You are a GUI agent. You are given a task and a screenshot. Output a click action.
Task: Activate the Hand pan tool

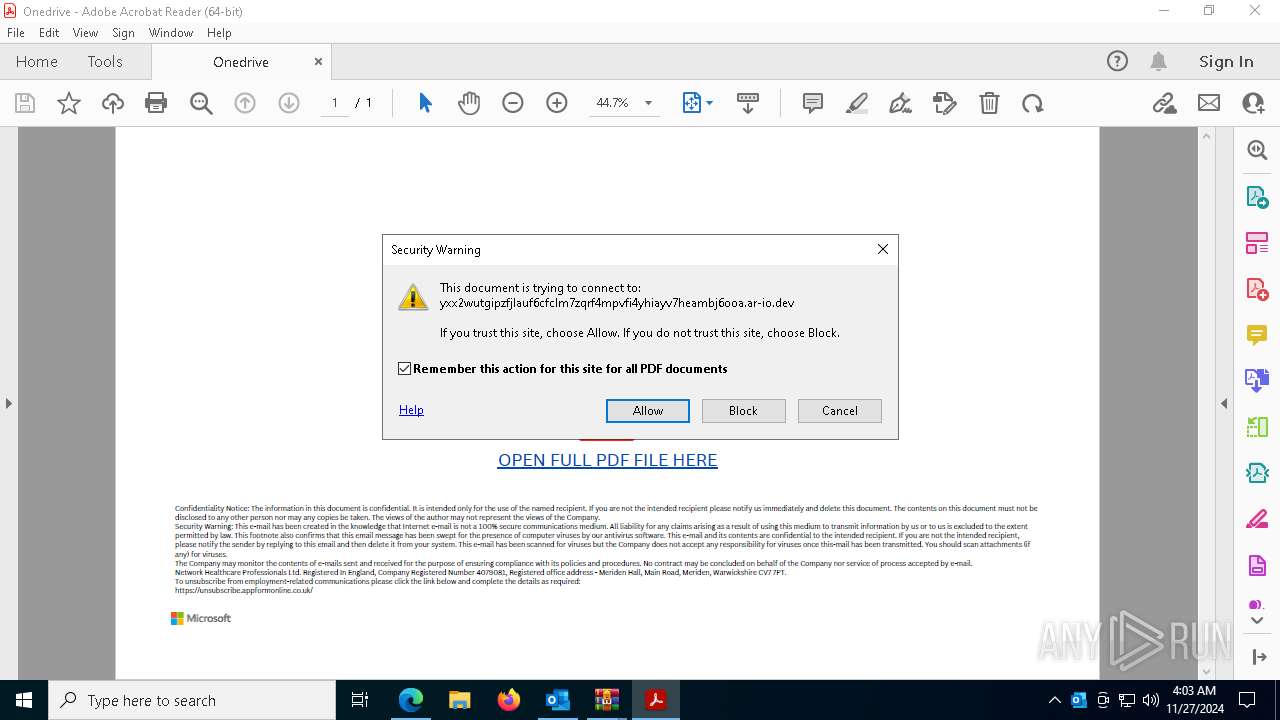click(469, 103)
